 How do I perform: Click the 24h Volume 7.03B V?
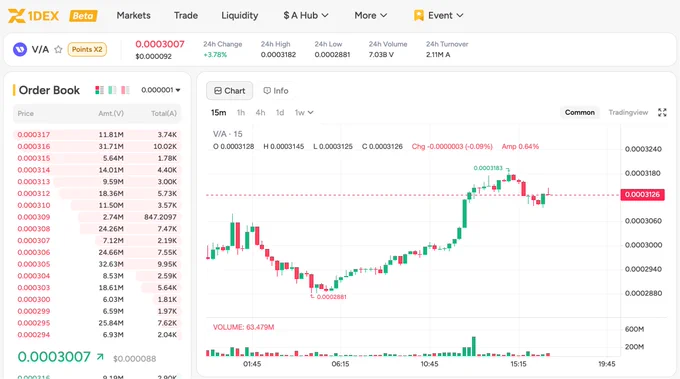(381, 55)
